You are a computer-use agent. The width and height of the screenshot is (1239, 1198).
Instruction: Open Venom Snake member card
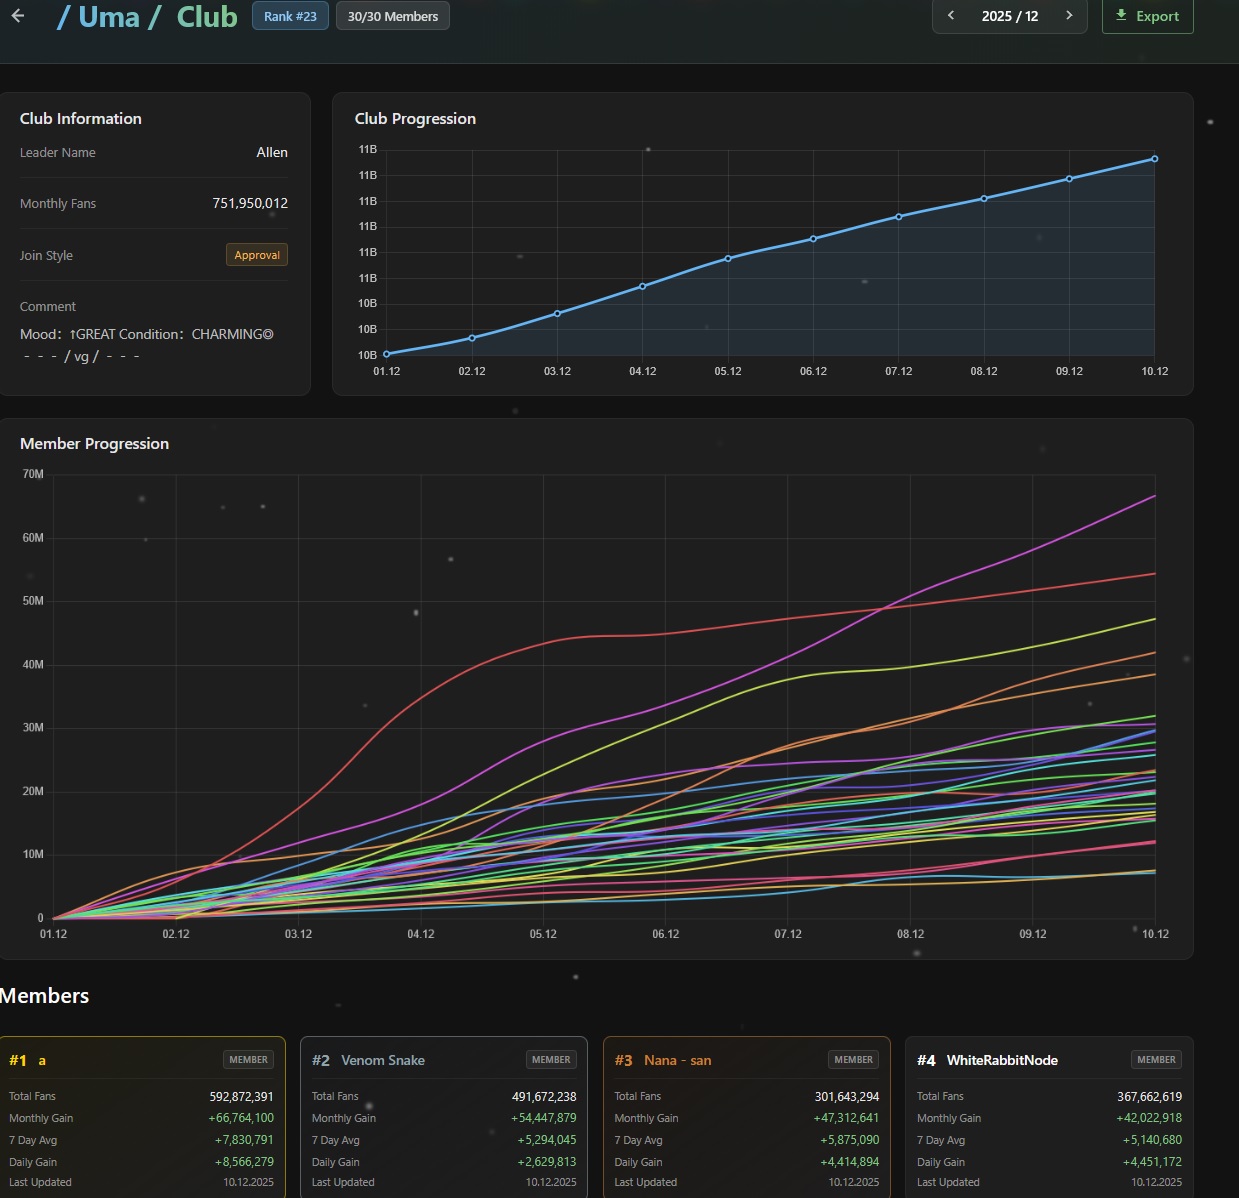[x=444, y=1117]
